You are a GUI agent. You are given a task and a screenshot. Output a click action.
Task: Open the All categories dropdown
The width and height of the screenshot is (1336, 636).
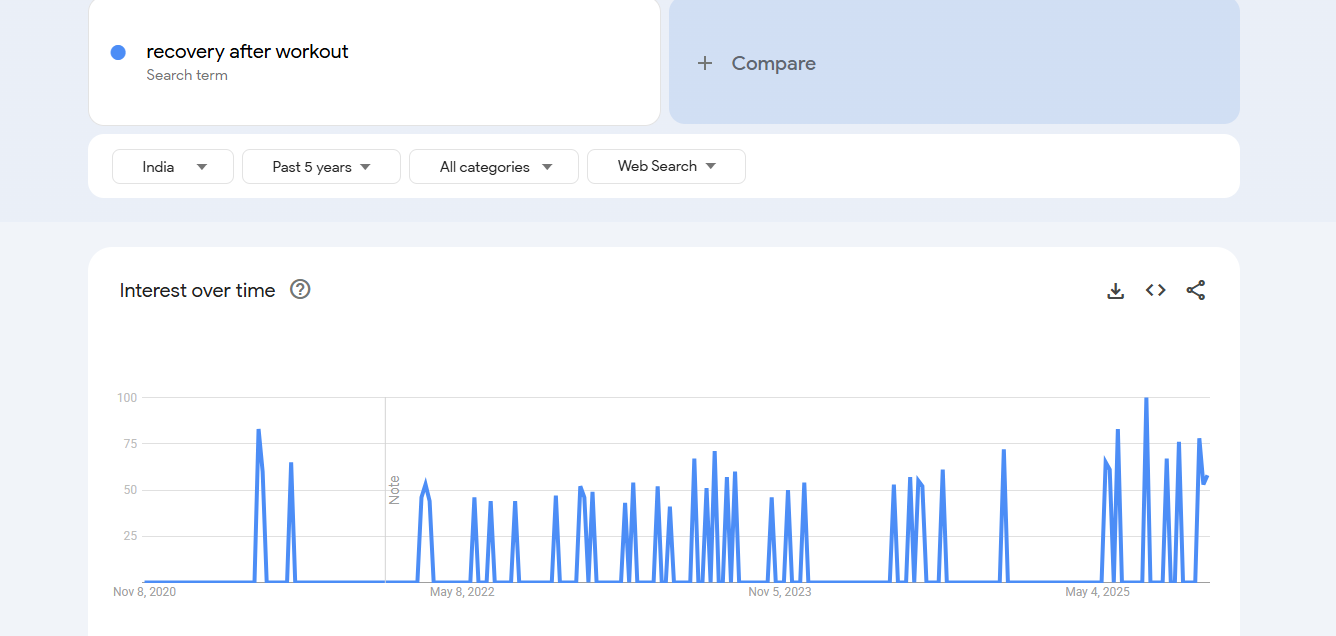494,167
